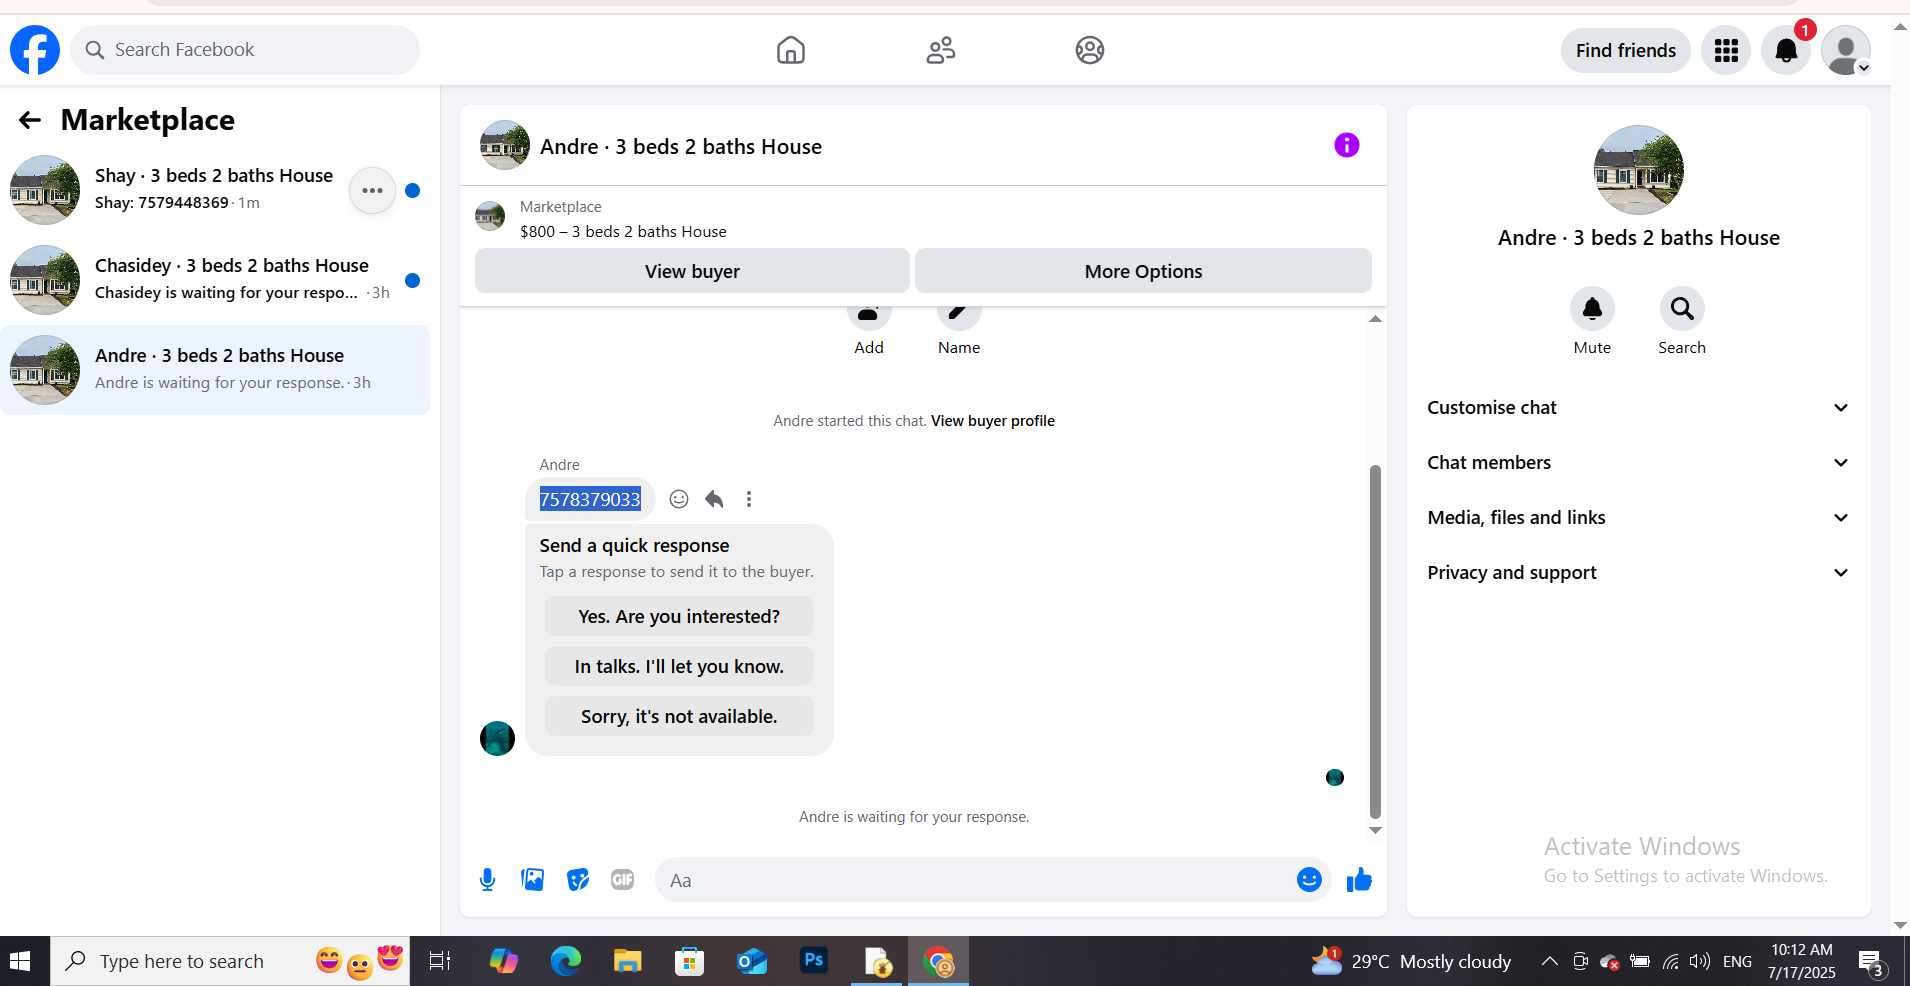Open the Groups icon in top navigation
This screenshot has width=1910, height=986.
pyautogui.click(x=1090, y=50)
